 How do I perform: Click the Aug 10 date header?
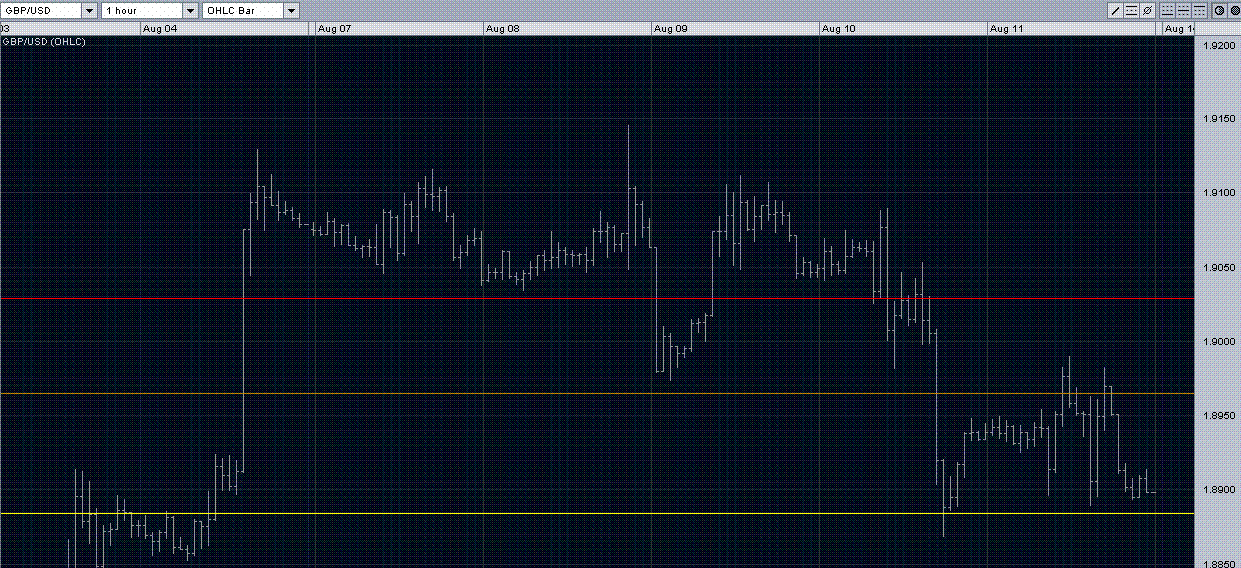pyautogui.click(x=838, y=29)
